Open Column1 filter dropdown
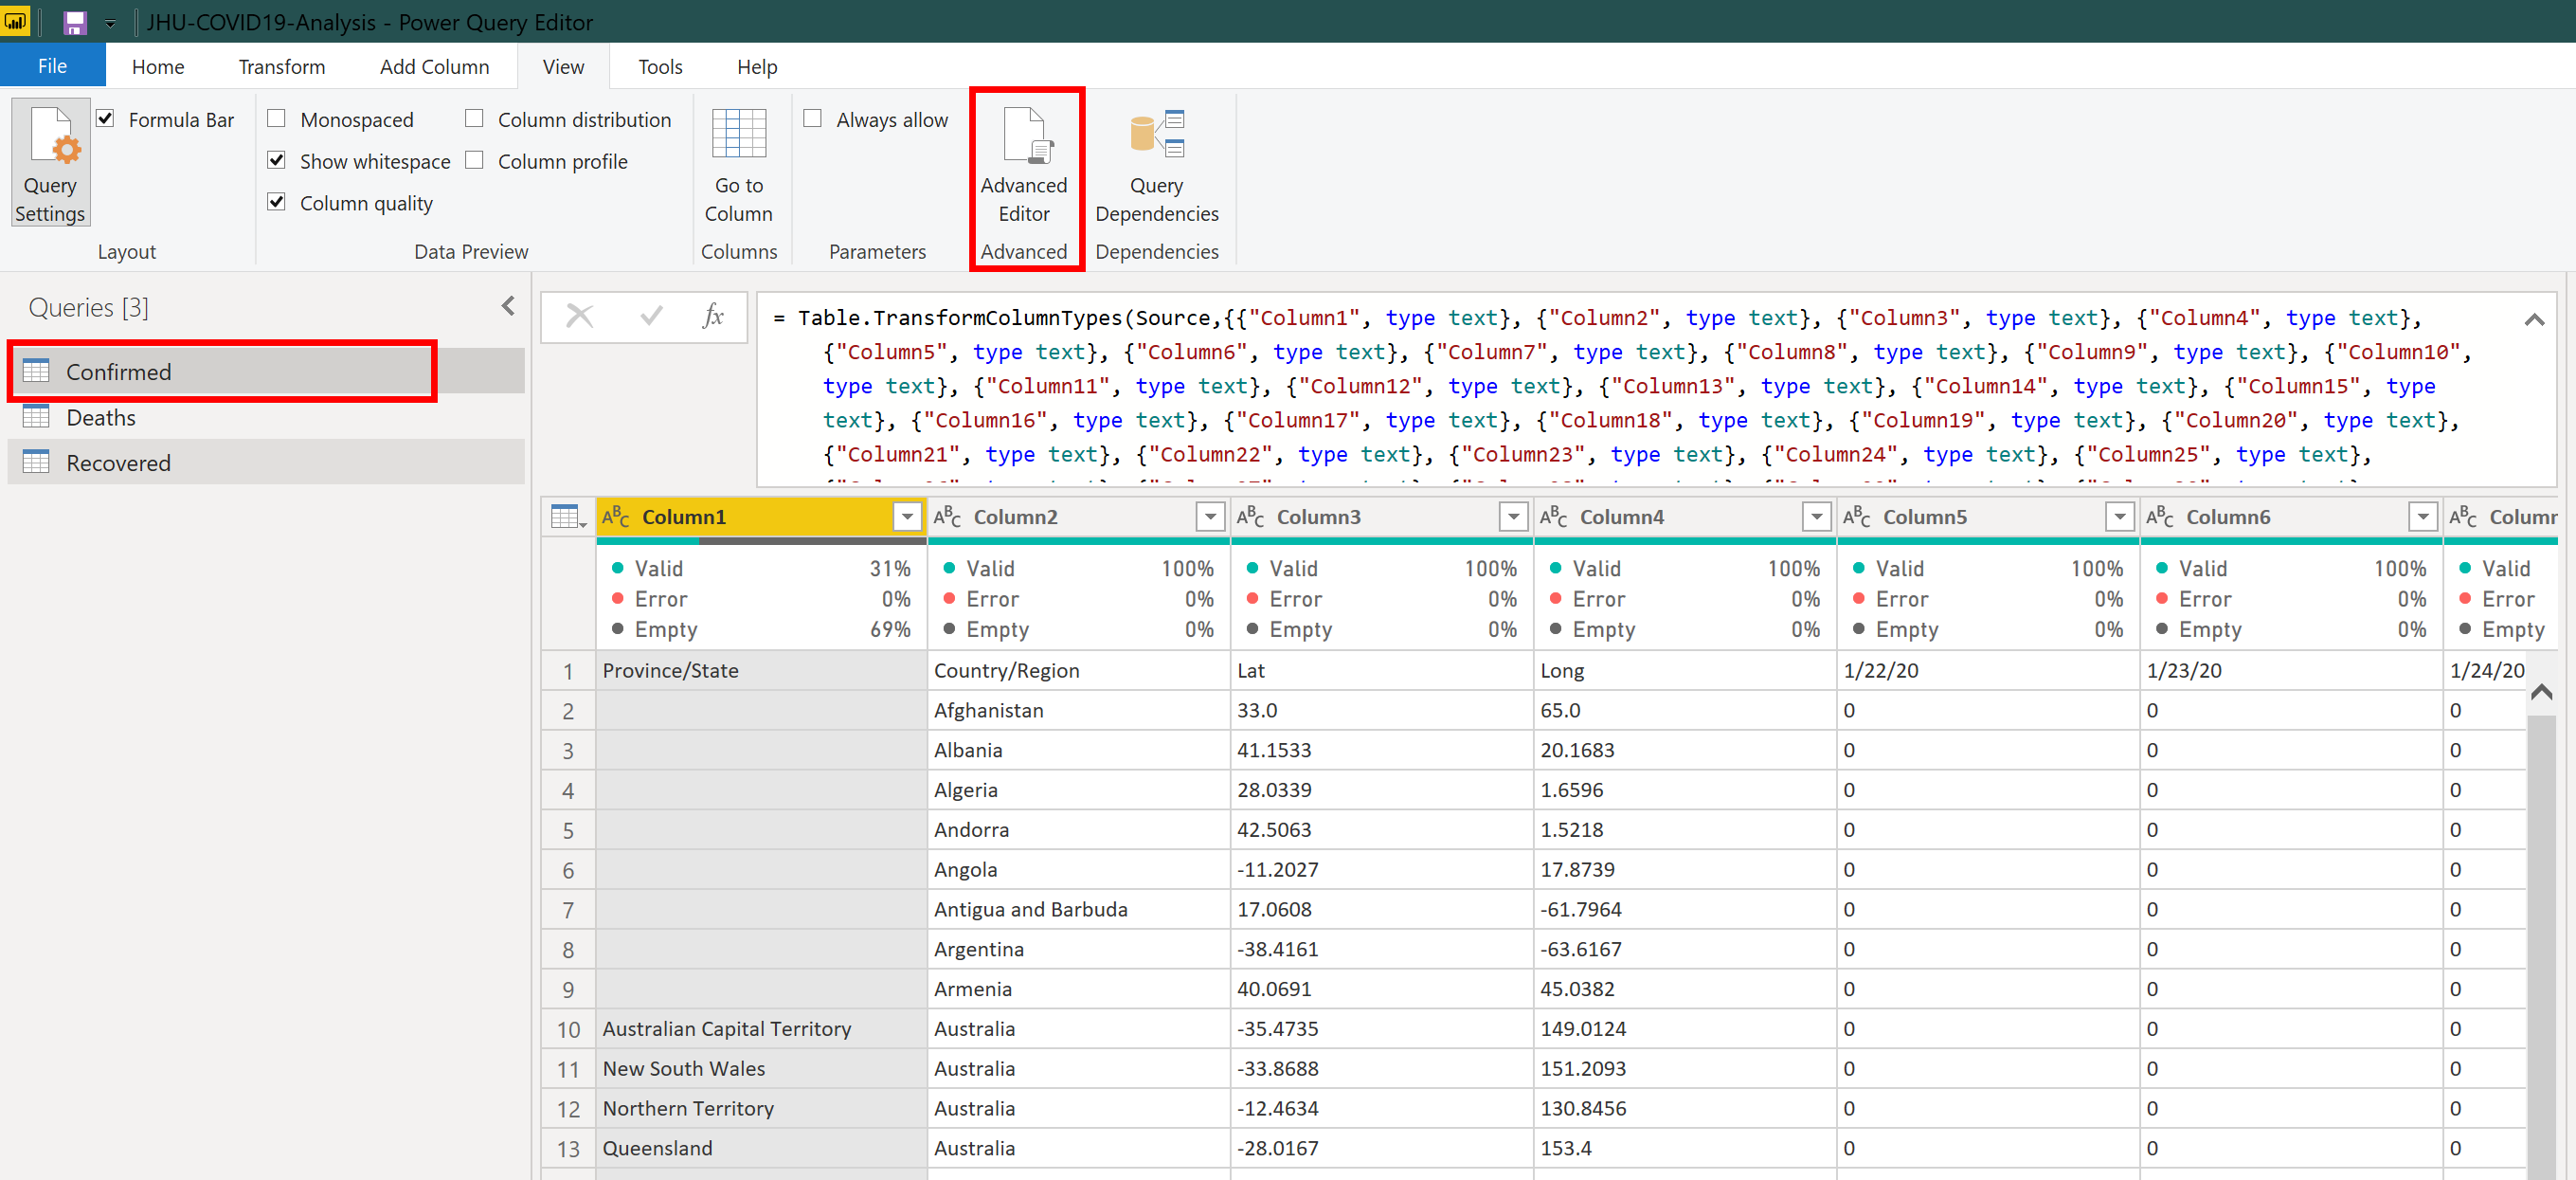The image size is (2576, 1180). 906,517
